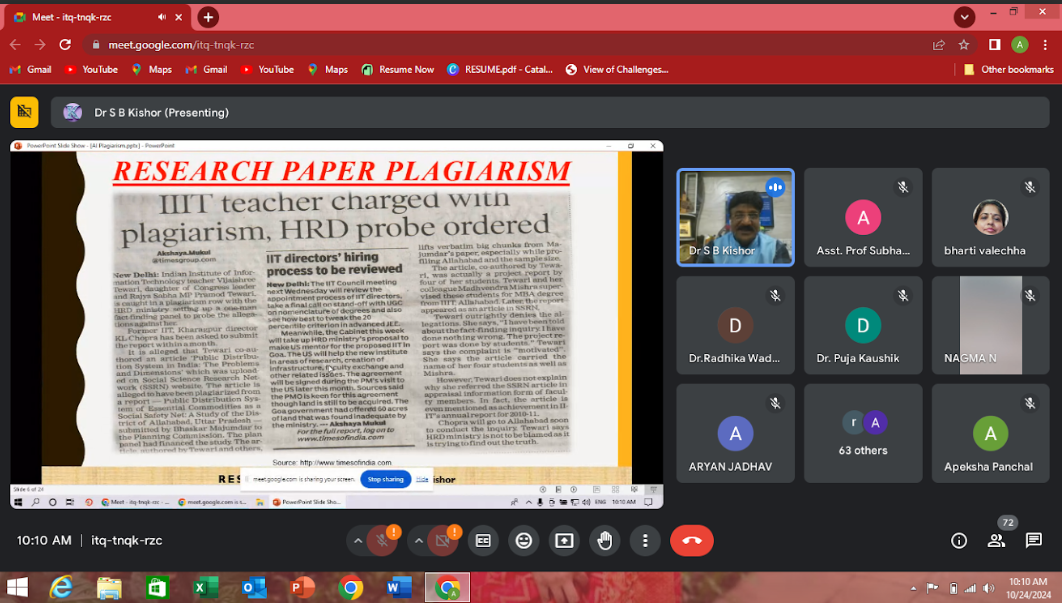The height and width of the screenshot is (603, 1062).
Task: Select Asst. Prof Subha participant tile
Action: point(863,217)
